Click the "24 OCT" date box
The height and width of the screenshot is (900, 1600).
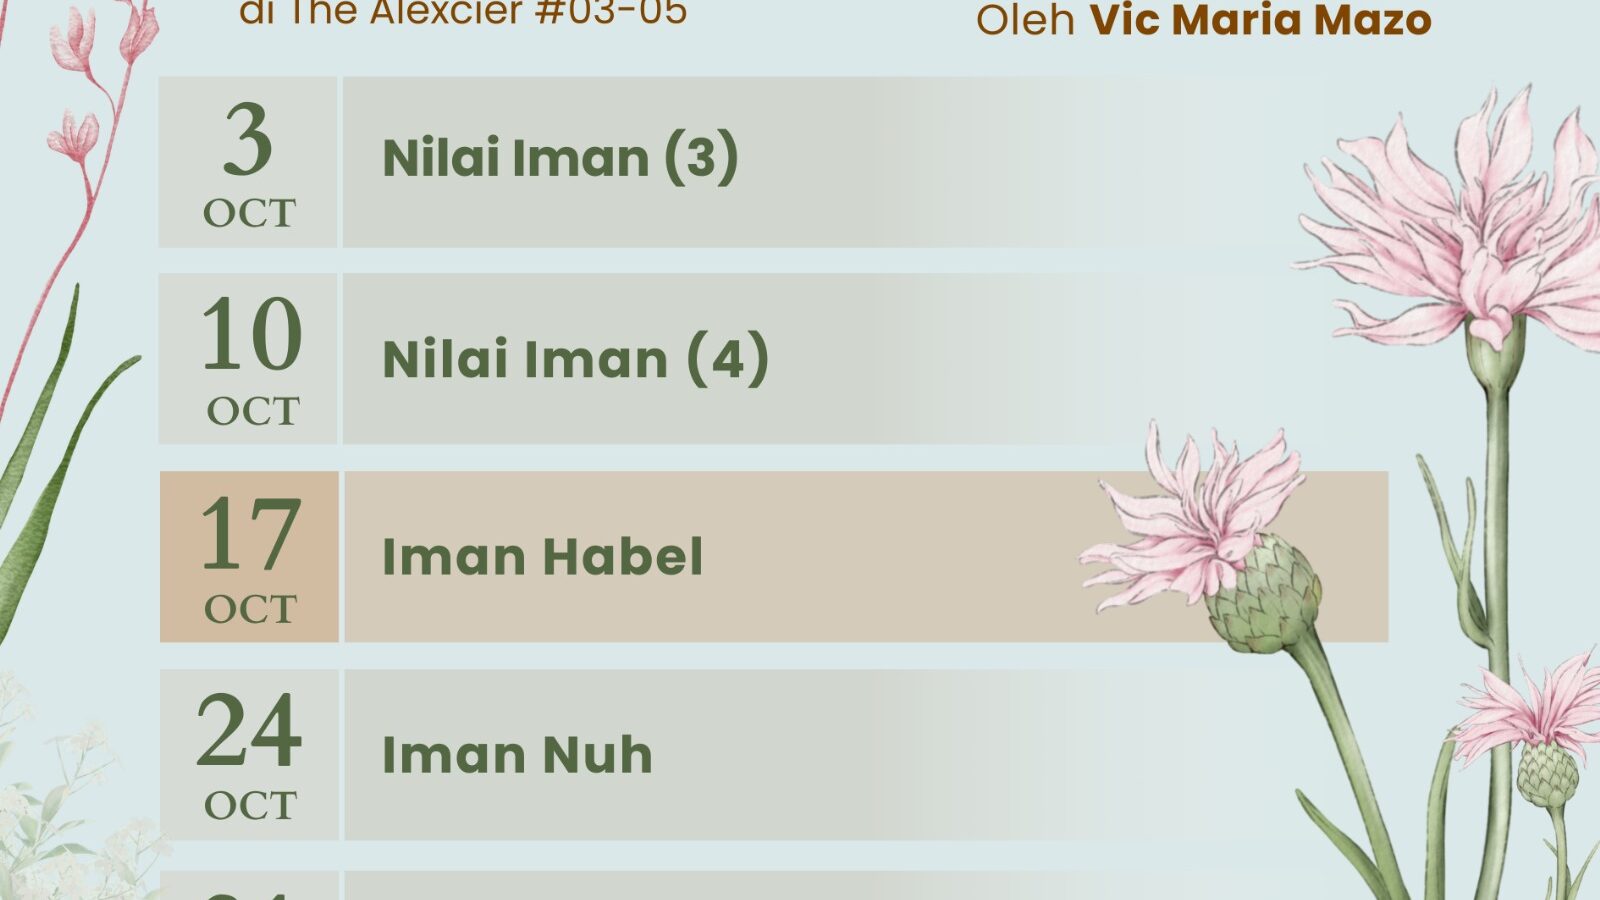(249, 755)
